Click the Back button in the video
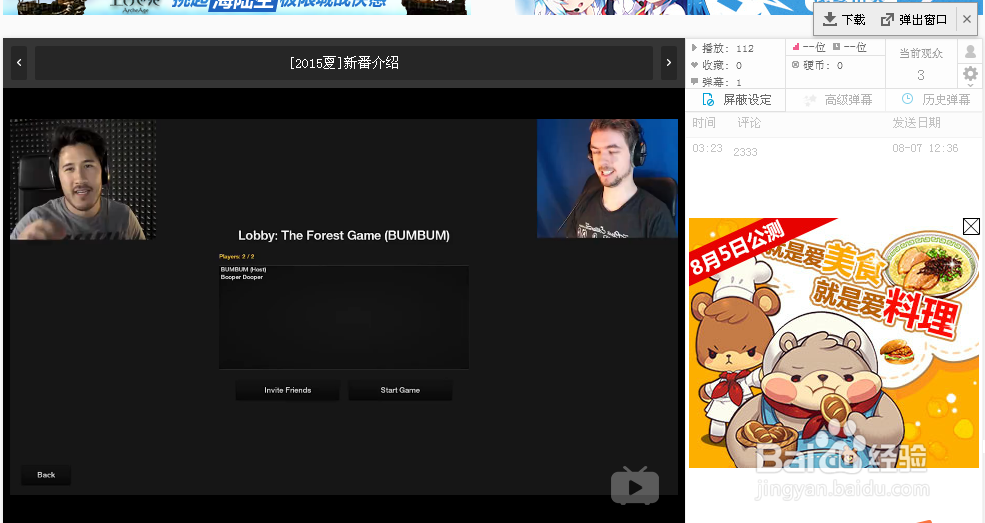Image resolution: width=985 pixels, height=523 pixels. pos(46,475)
